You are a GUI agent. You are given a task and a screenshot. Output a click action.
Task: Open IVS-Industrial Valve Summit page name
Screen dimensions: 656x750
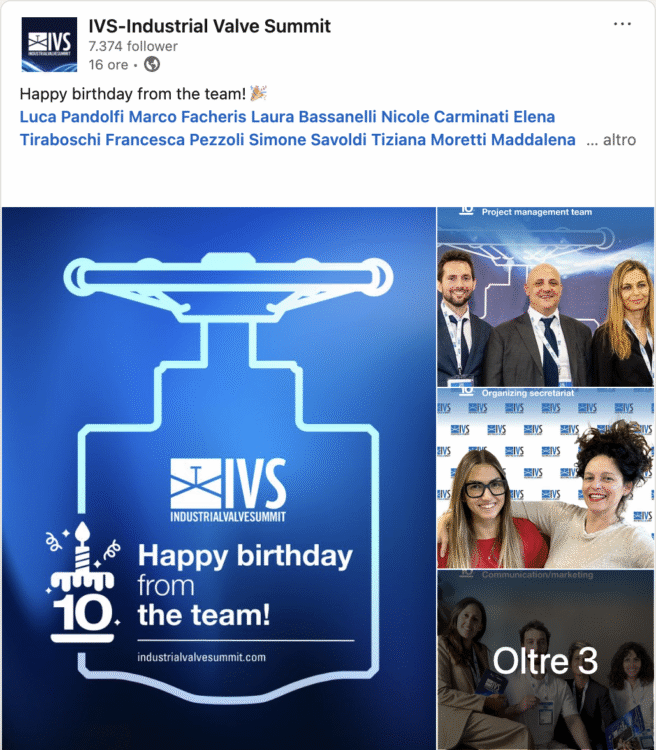click(x=210, y=26)
